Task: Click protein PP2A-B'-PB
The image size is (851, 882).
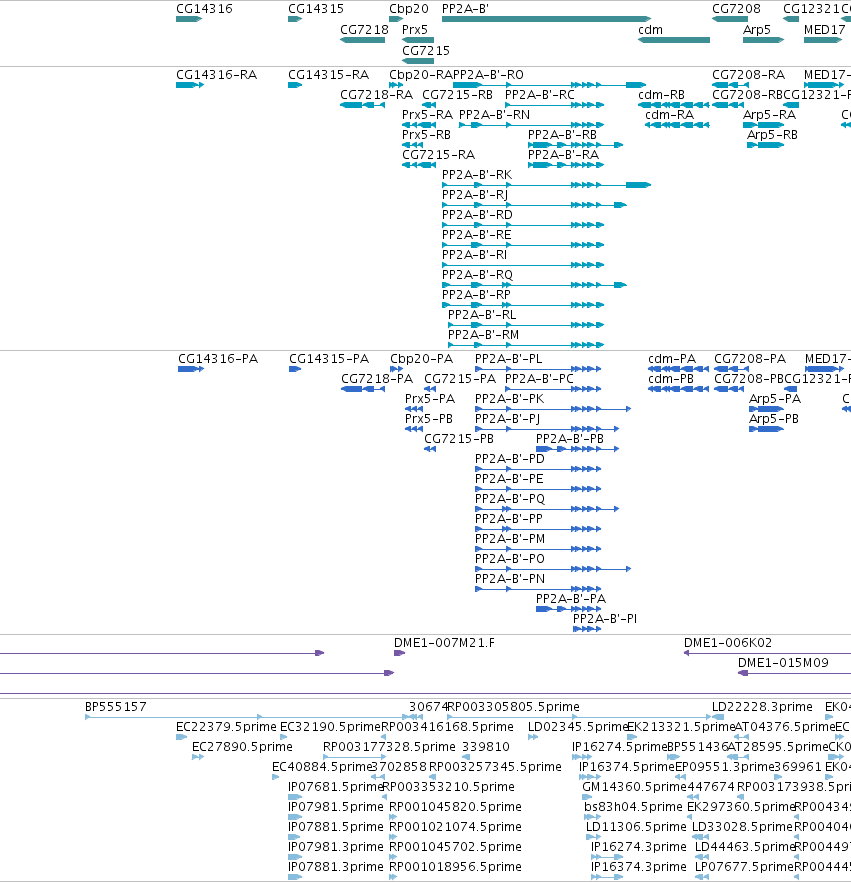Action: (578, 449)
